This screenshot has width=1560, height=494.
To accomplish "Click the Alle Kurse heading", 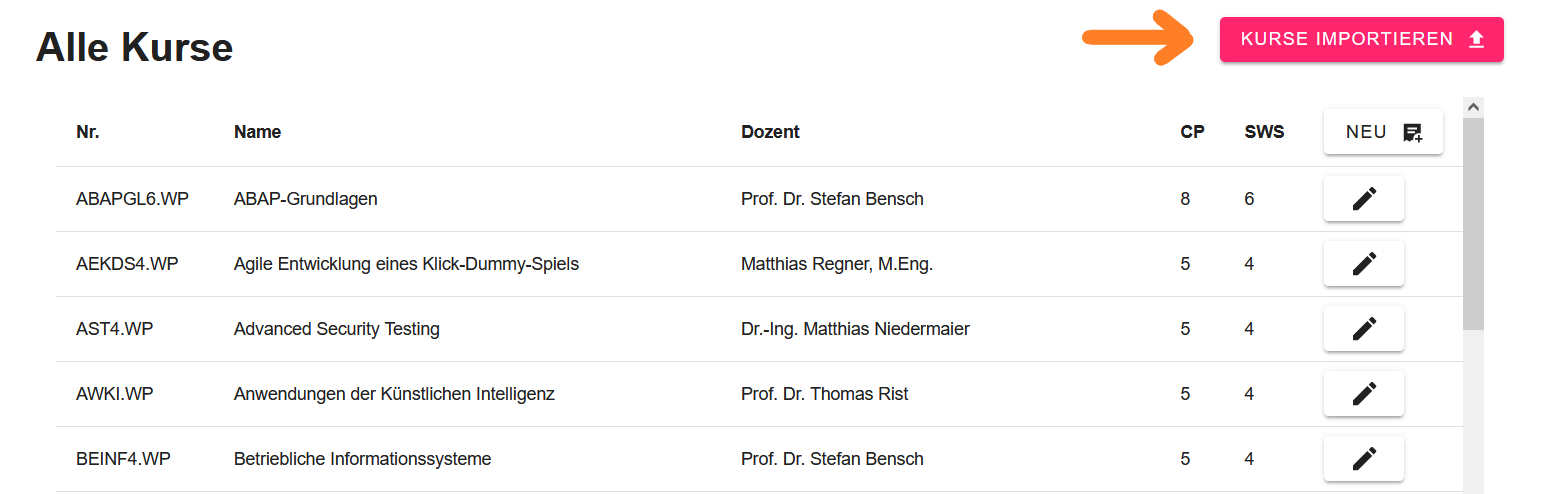I will click(134, 48).
